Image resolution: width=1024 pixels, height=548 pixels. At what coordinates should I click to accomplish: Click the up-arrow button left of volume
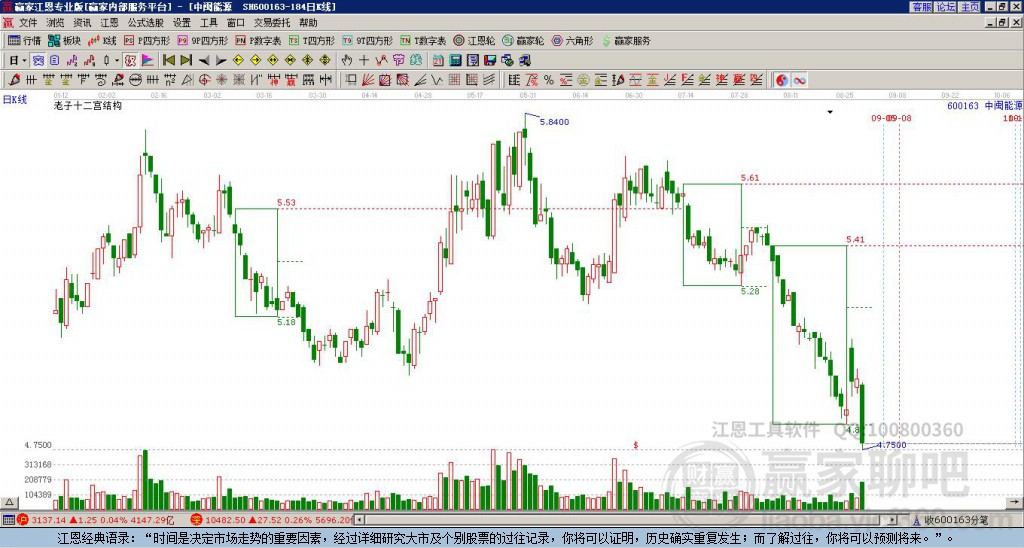9,502
